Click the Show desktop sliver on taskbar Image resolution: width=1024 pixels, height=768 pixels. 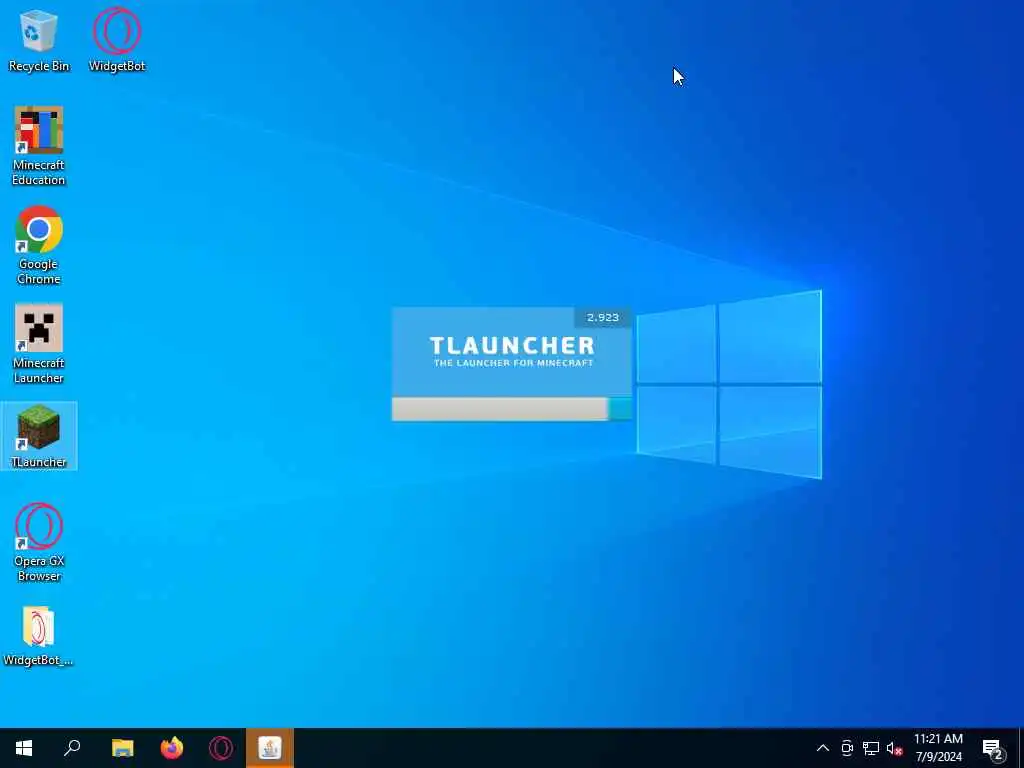click(x=1021, y=748)
